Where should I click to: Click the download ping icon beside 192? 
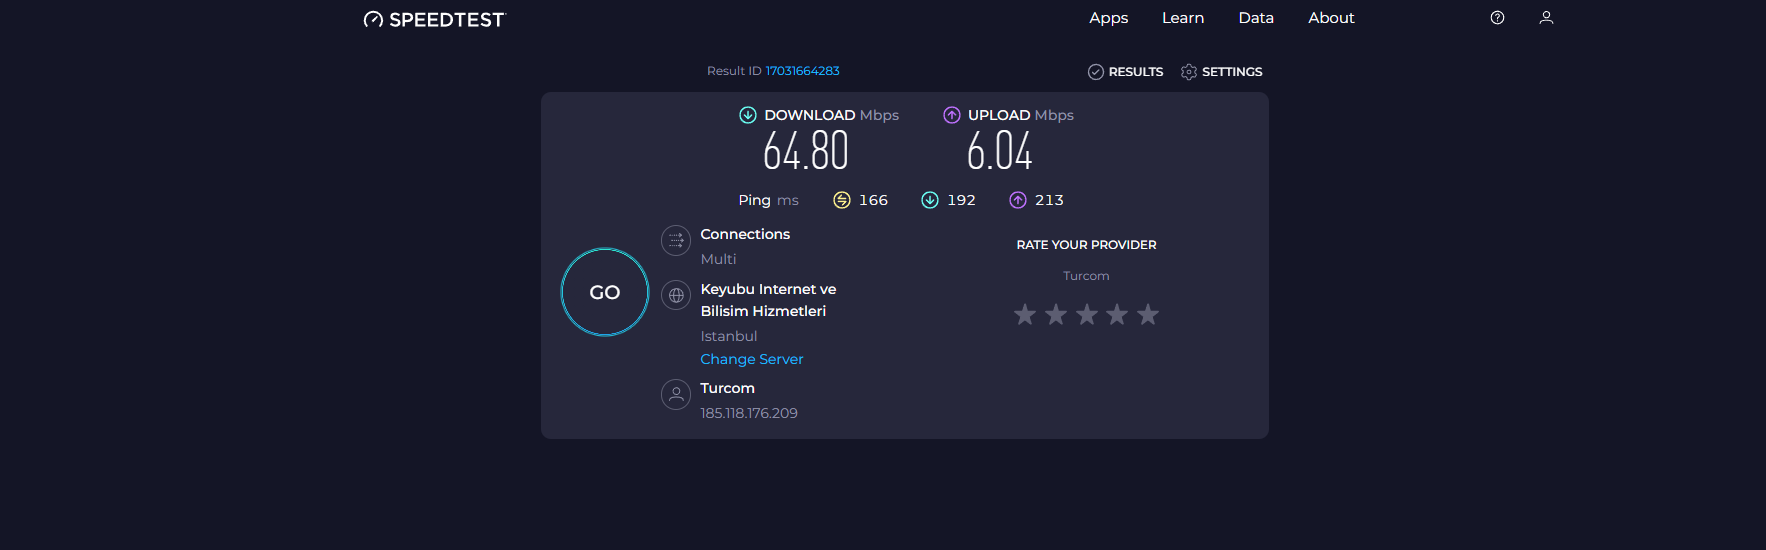pos(930,200)
